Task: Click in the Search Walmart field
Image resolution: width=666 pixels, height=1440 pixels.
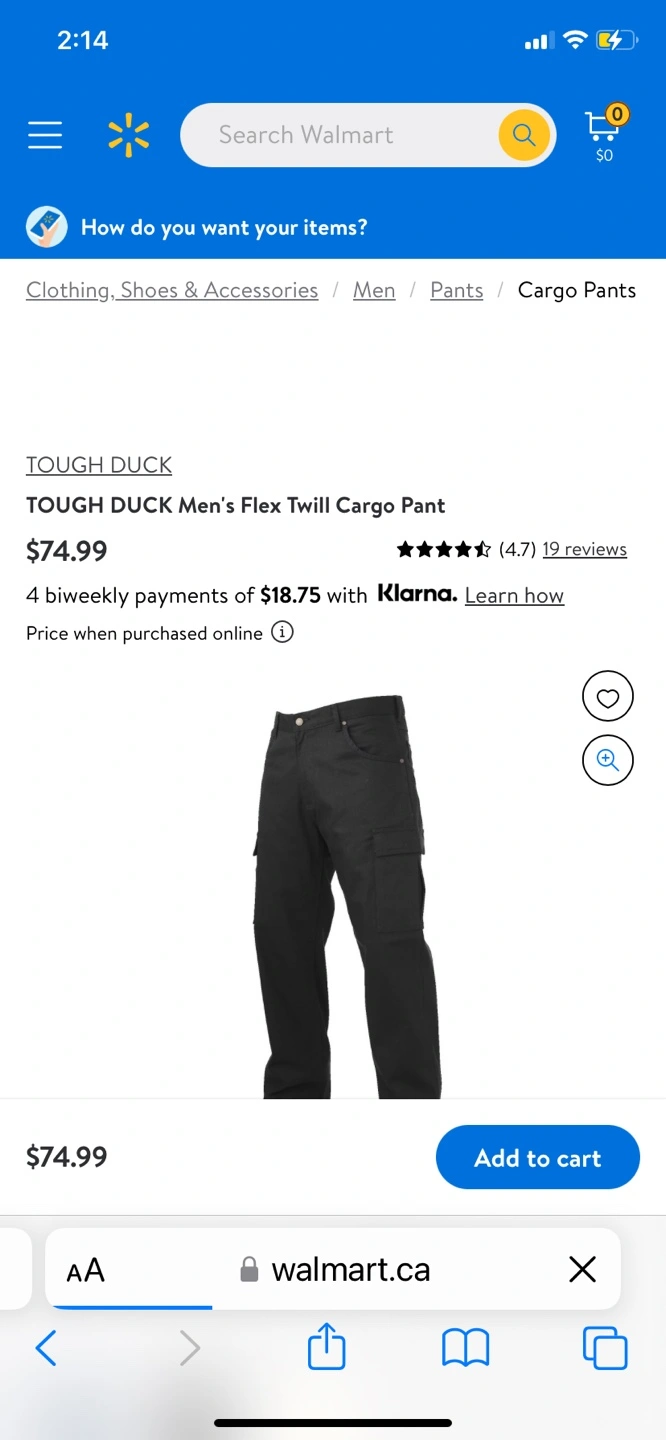Action: [355, 135]
